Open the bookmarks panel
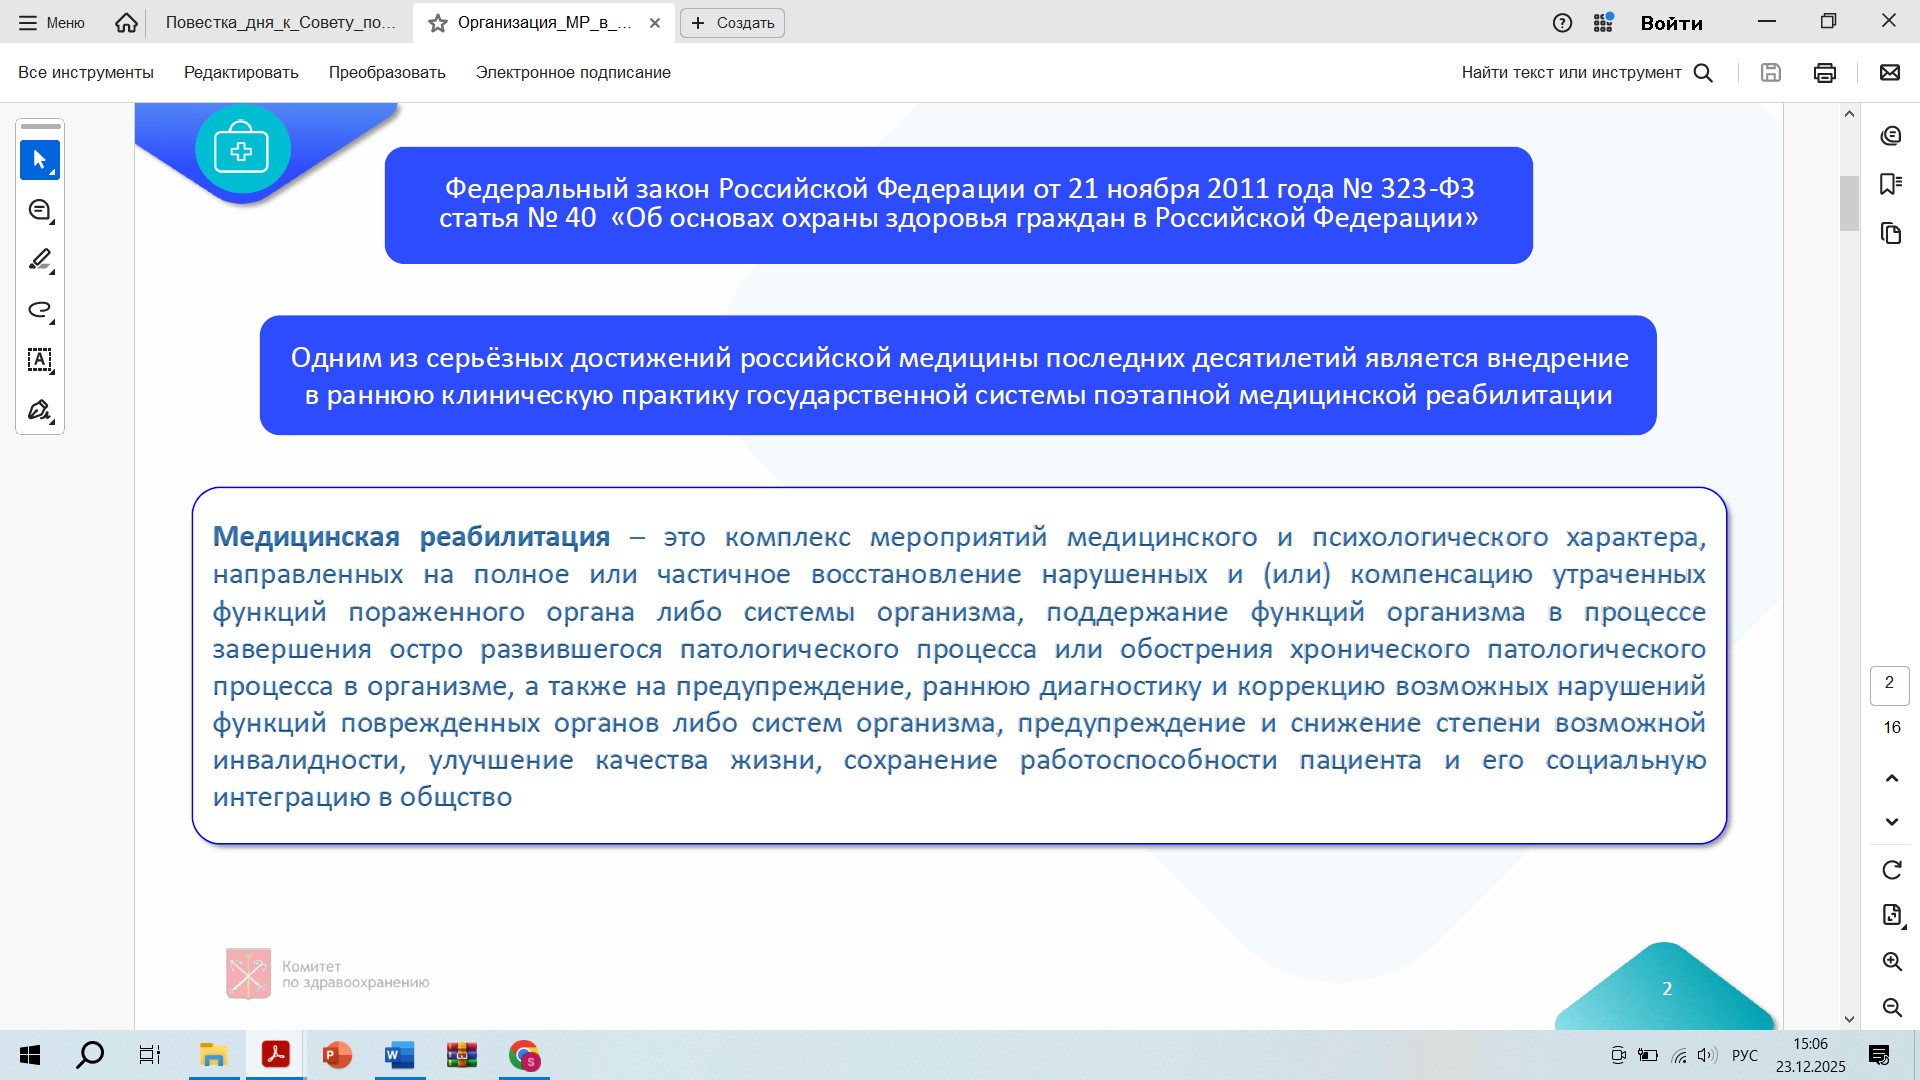1920x1080 pixels. coord(1890,184)
